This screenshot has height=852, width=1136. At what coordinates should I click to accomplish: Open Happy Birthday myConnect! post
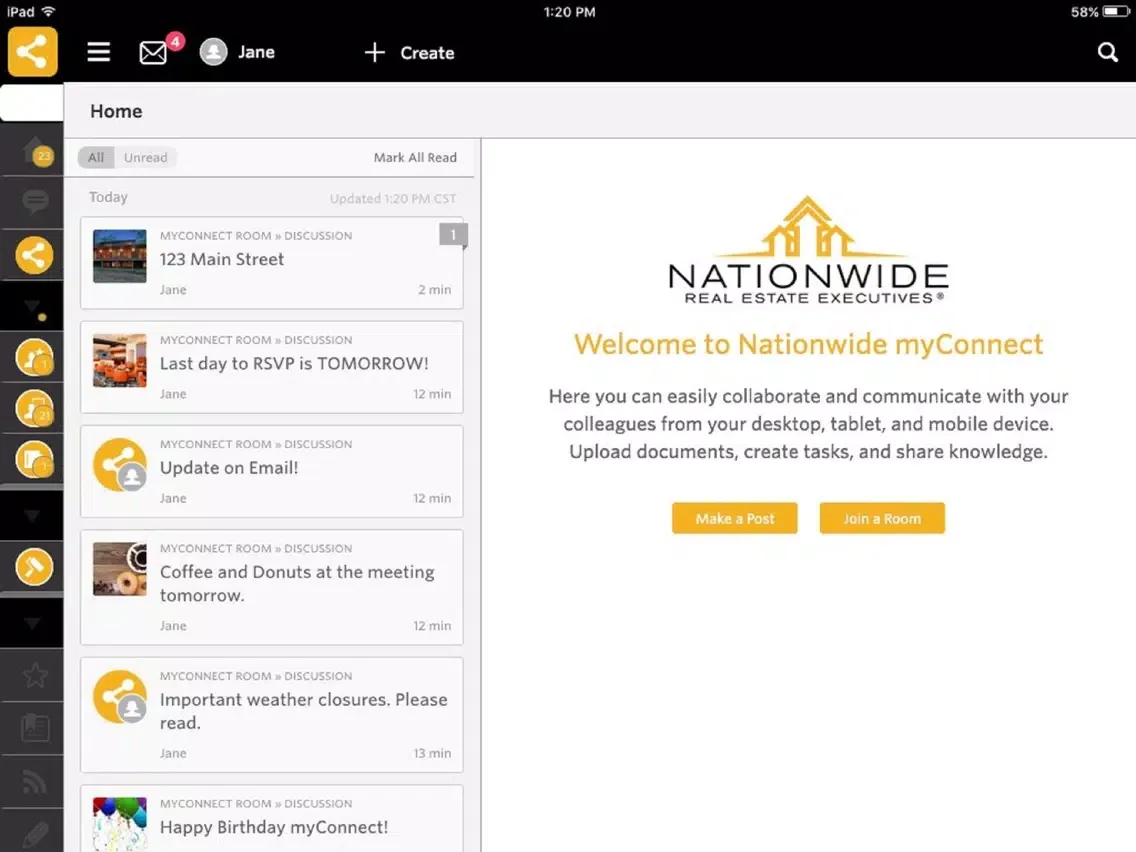272,819
